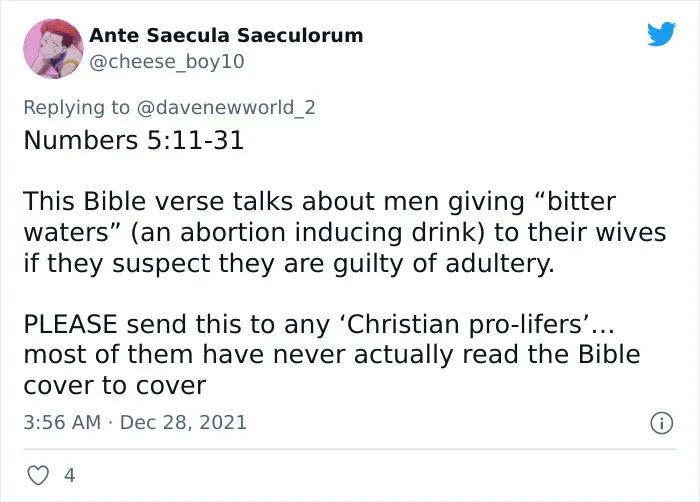The image size is (700, 502).
Task: Click the like count showing 4
Action: click(70, 475)
